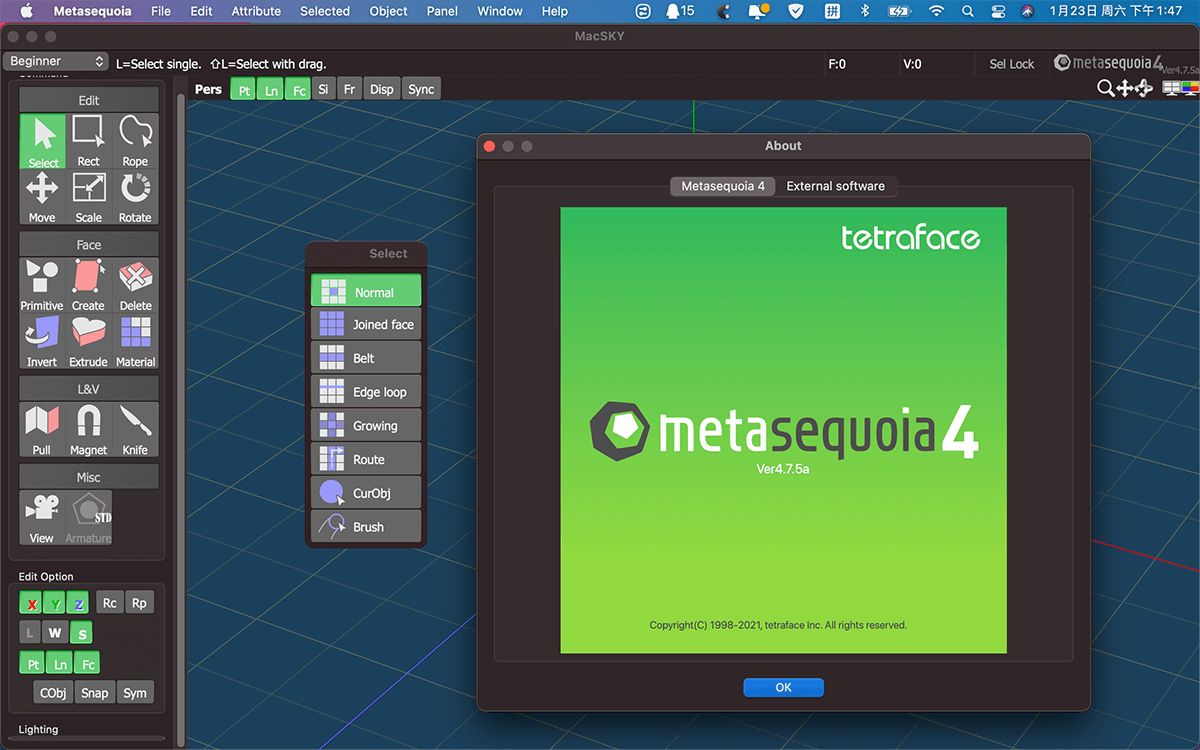1200x750 pixels.
Task: Click the colored multi-view layout icon
Action: click(1190, 88)
